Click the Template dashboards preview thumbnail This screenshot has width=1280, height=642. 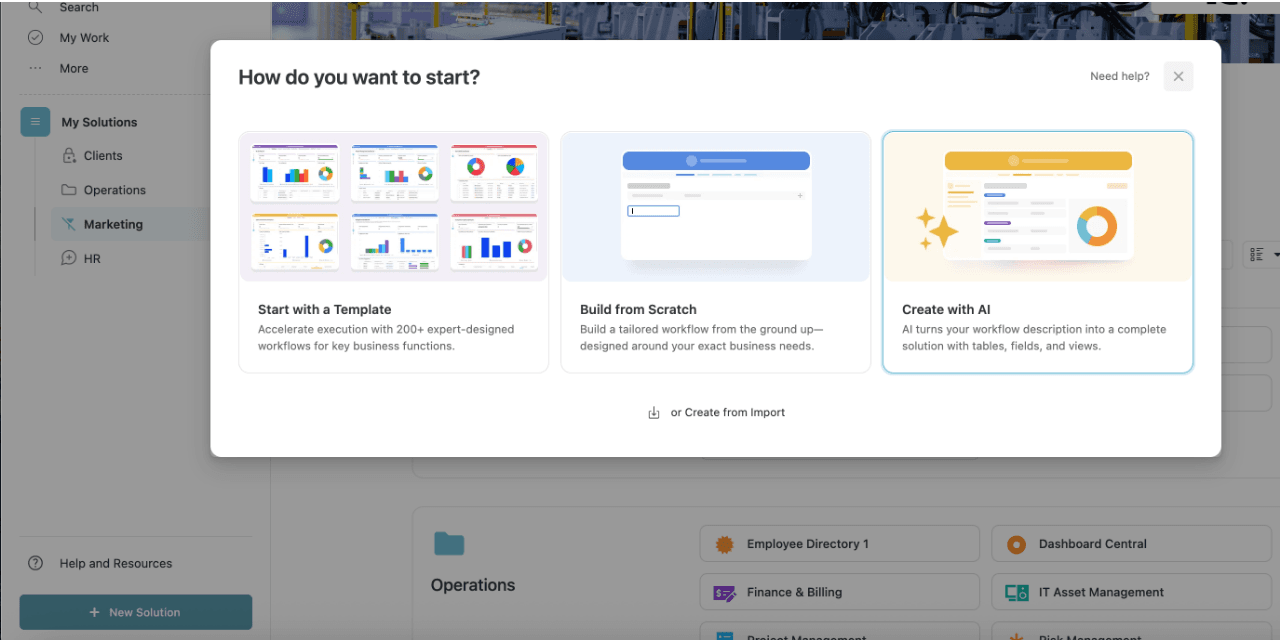coord(394,207)
